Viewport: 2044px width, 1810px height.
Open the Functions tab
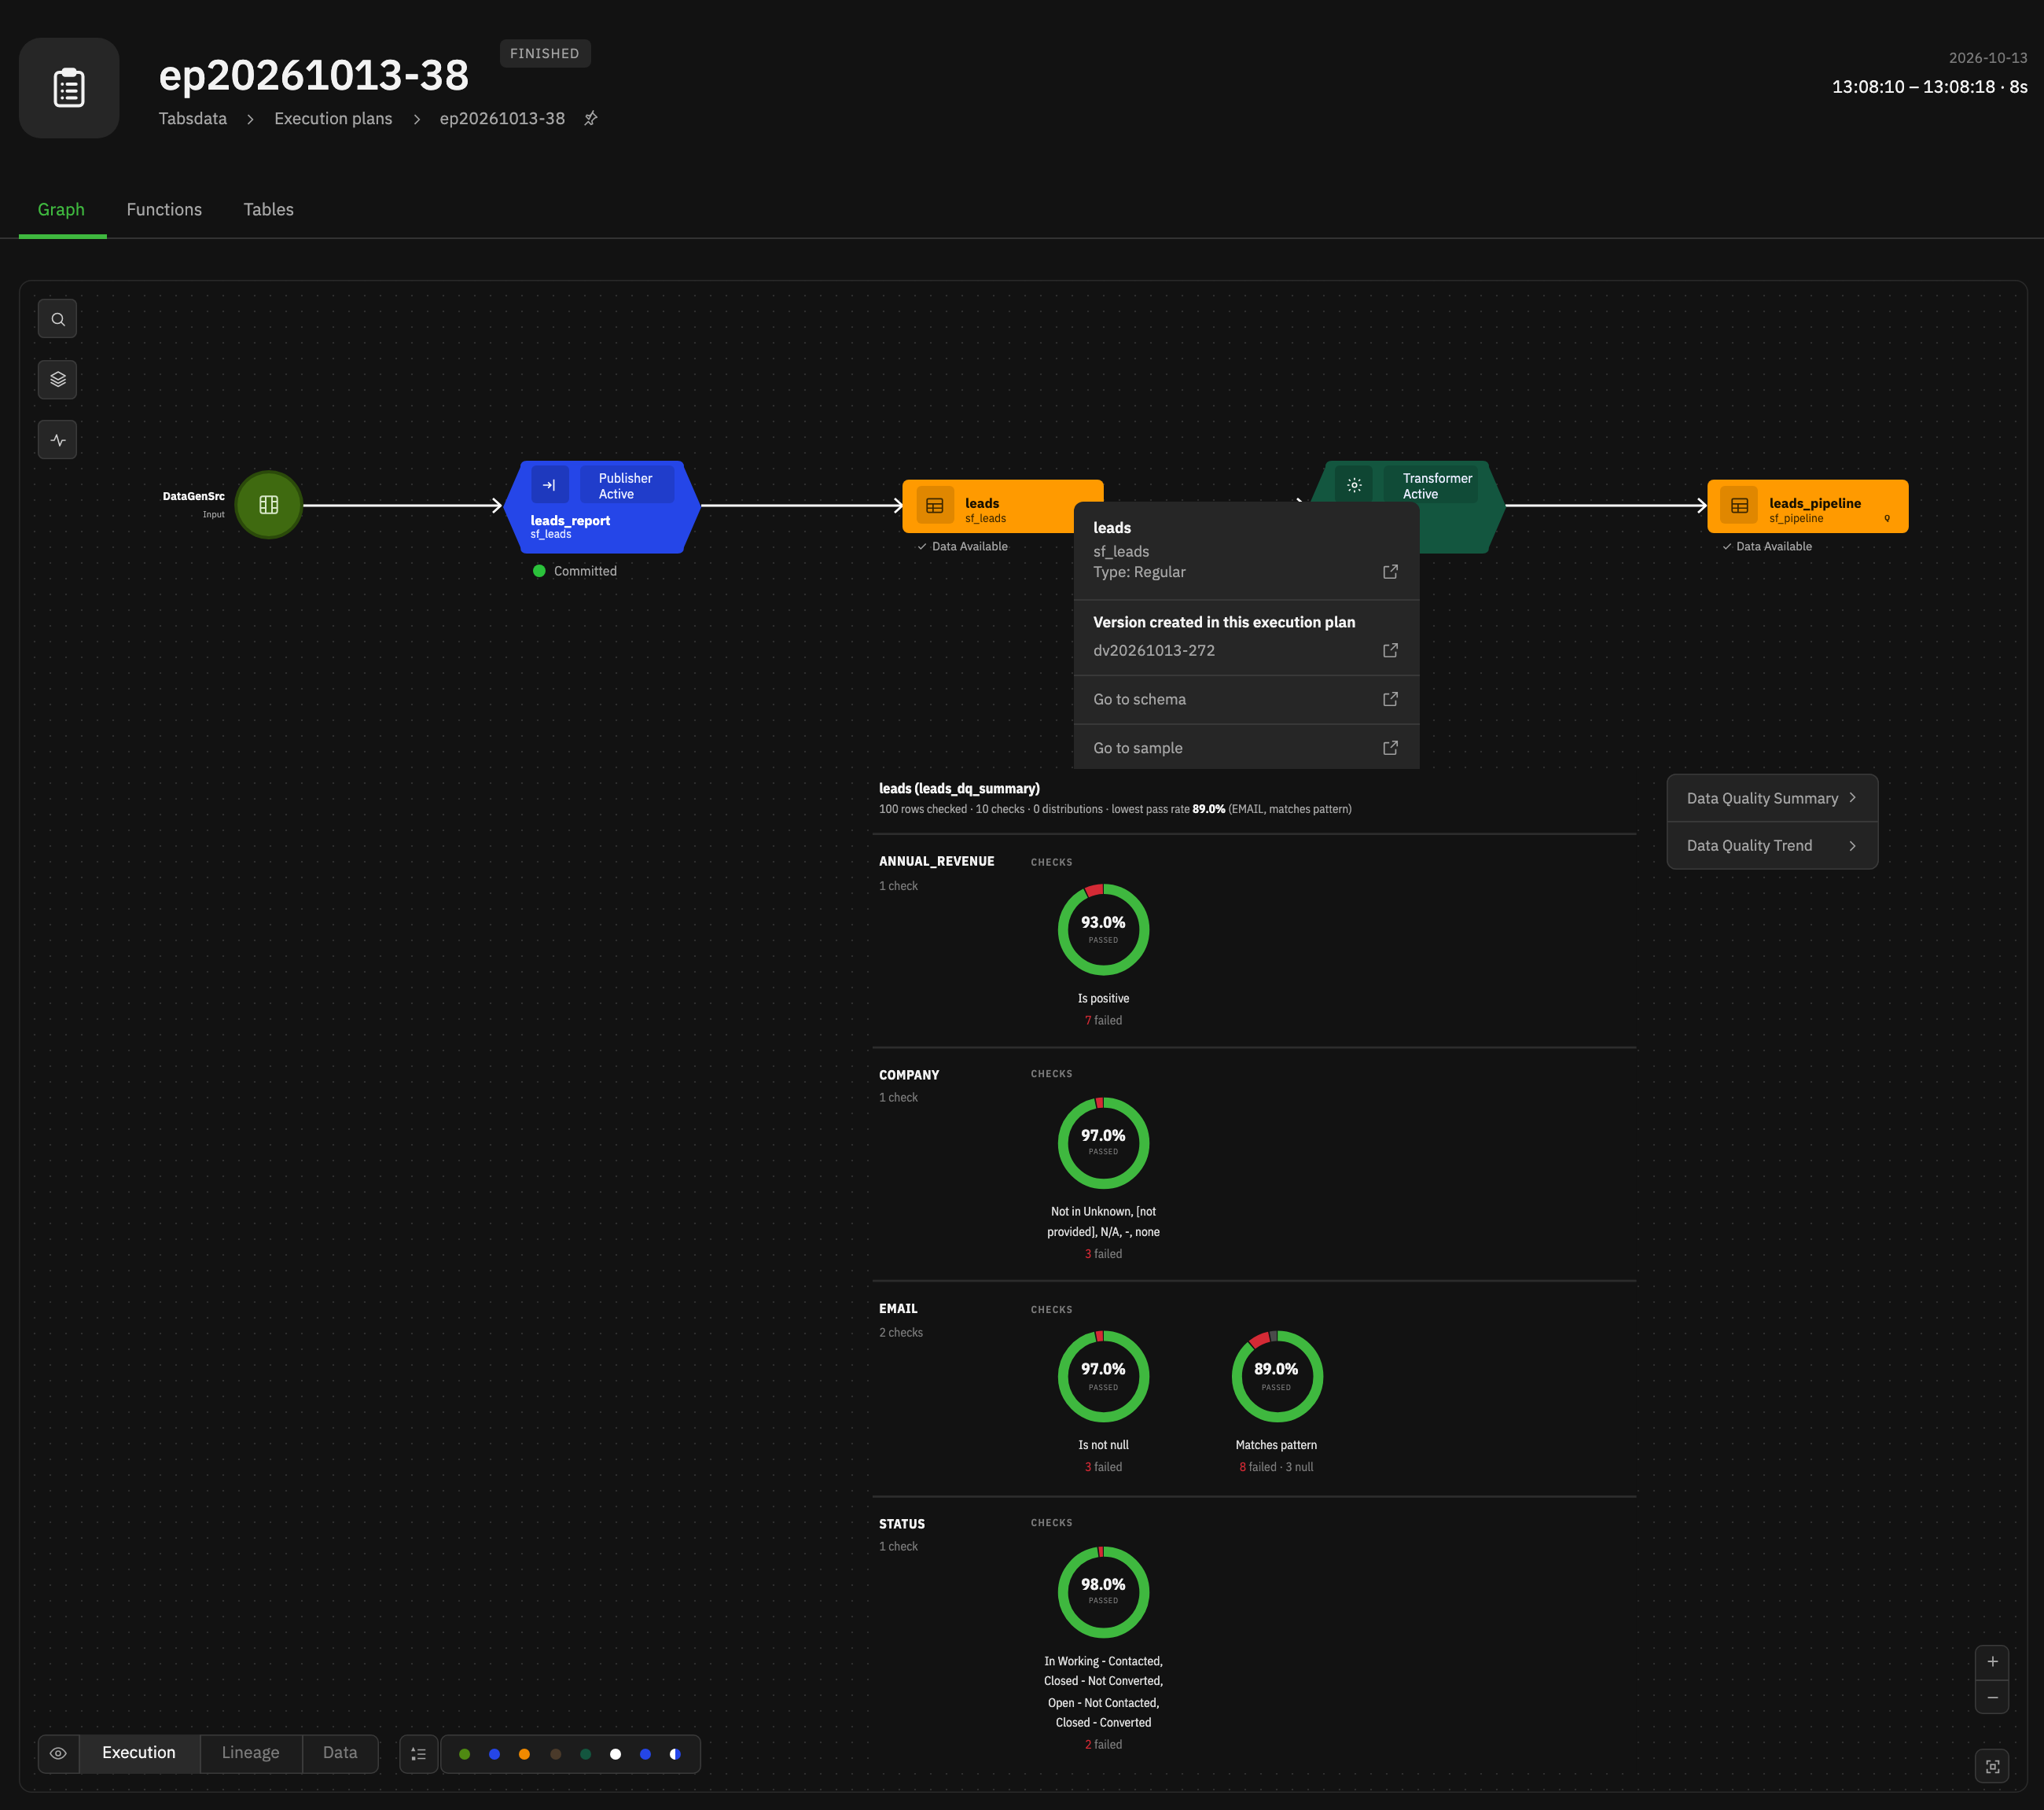point(164,209)
